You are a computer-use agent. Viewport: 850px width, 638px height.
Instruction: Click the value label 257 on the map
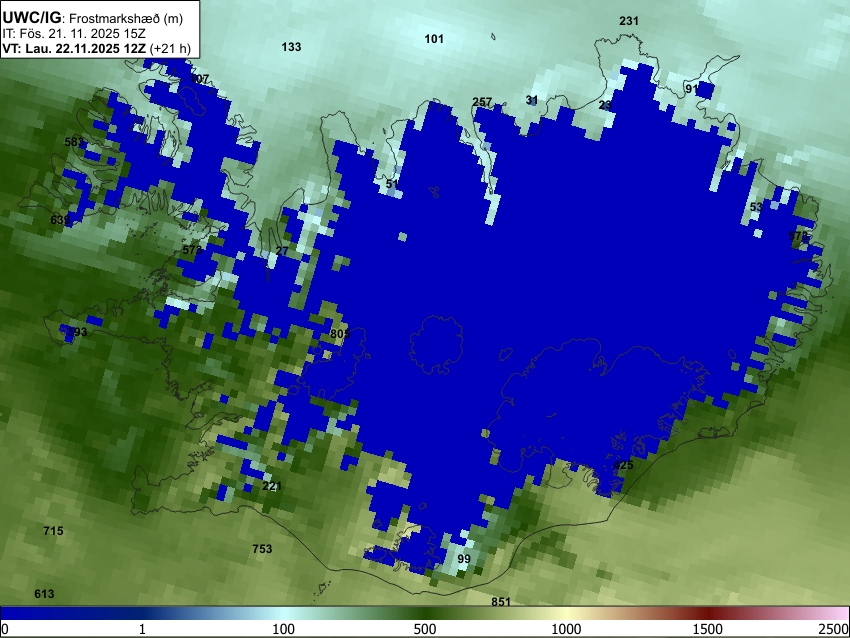tap(482, 102)
